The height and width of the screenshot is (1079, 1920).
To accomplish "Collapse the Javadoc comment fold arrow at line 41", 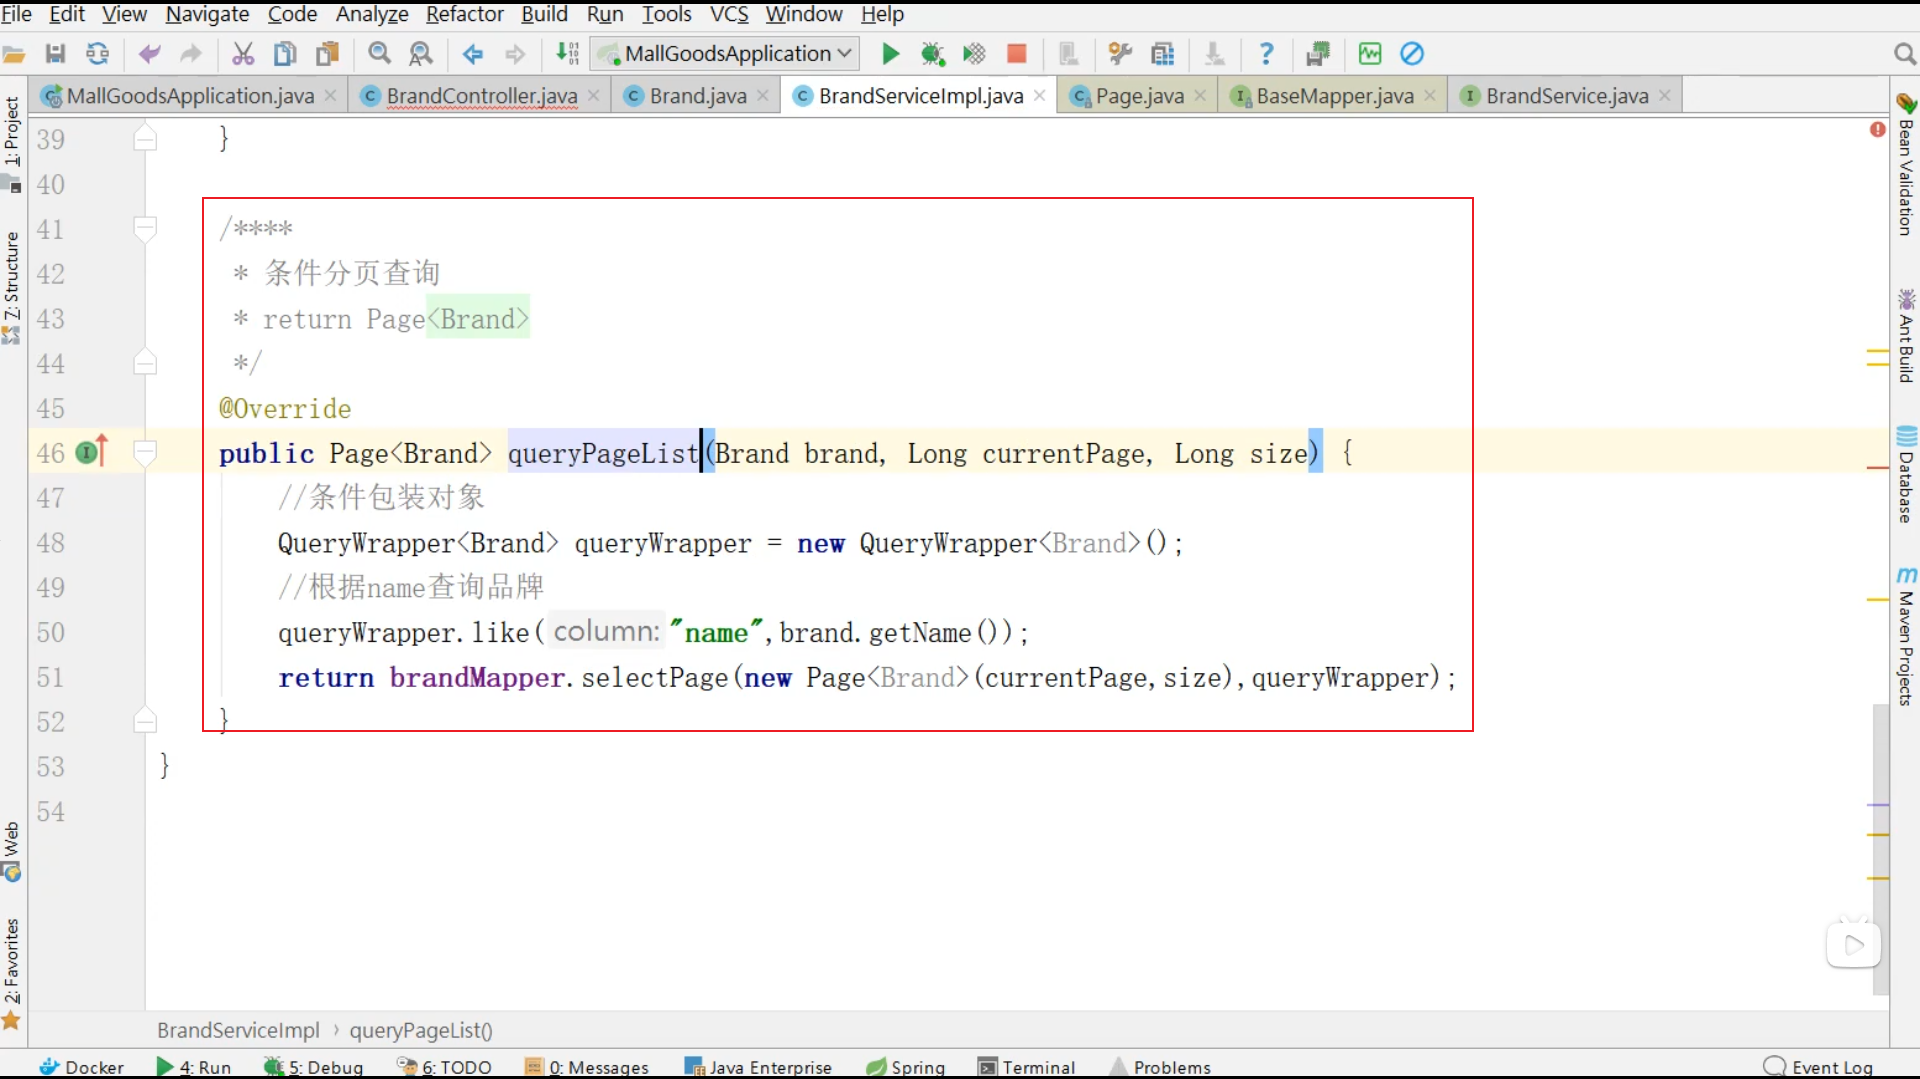I will click(x=146, y=228).
